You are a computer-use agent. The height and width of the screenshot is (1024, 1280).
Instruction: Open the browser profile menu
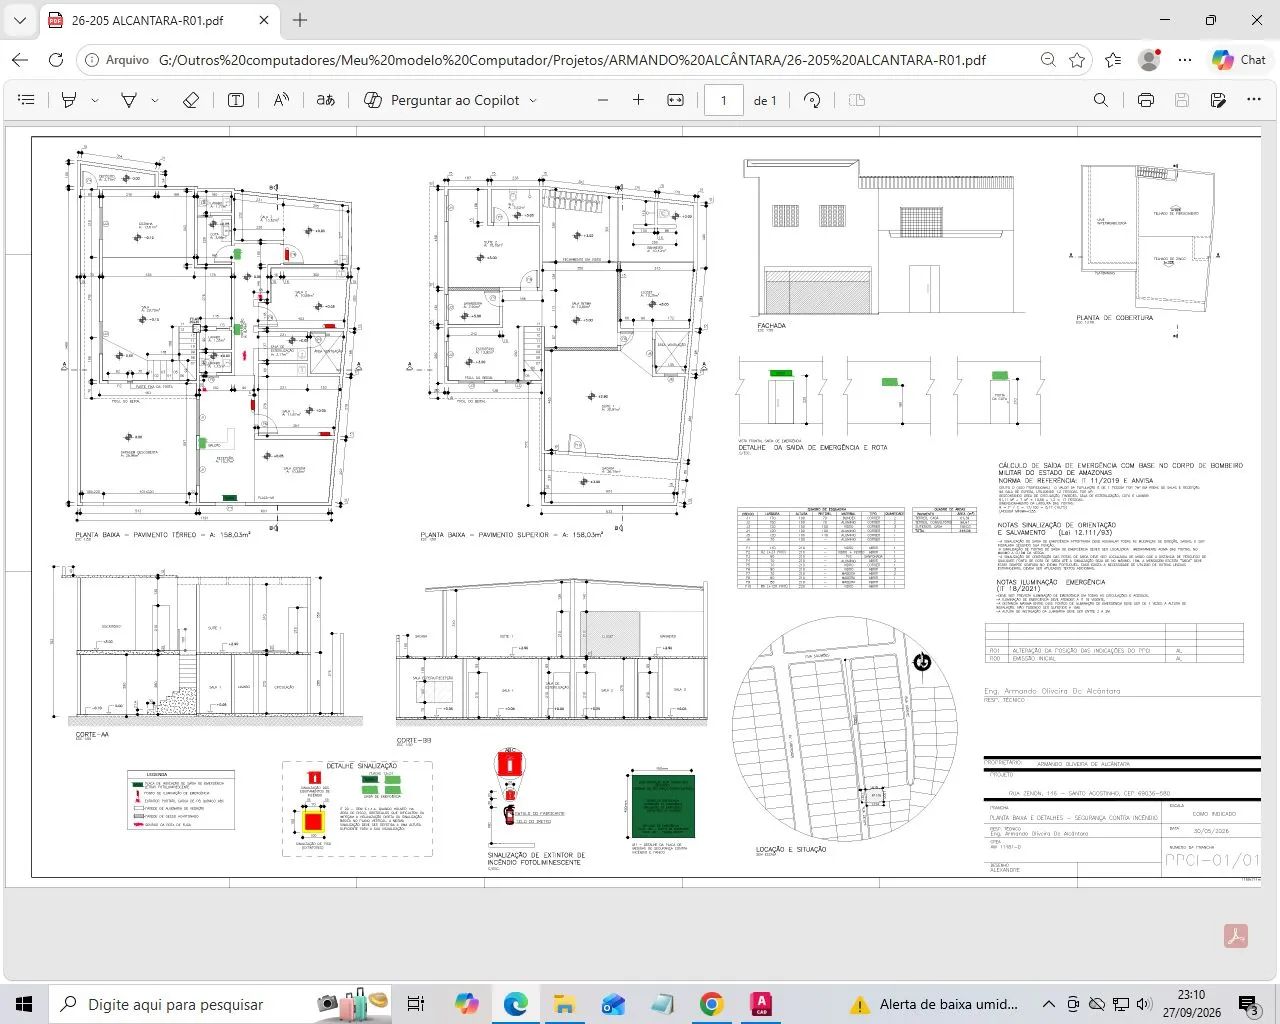point(1149,60)
